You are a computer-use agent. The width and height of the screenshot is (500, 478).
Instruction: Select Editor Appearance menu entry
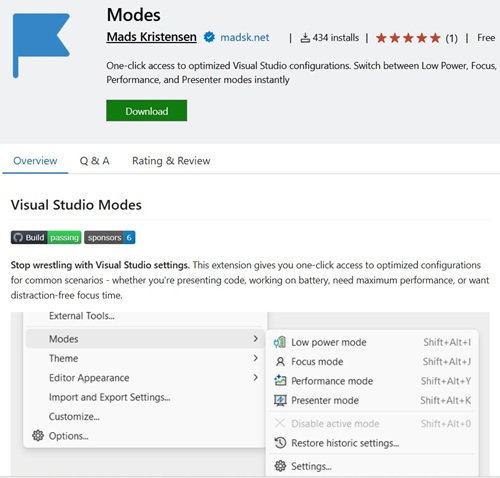[145, 377]
